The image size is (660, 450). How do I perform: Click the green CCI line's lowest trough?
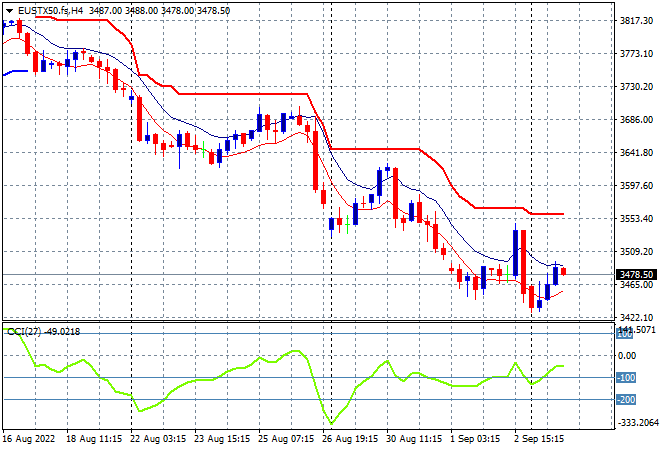[x=332, y=423]
